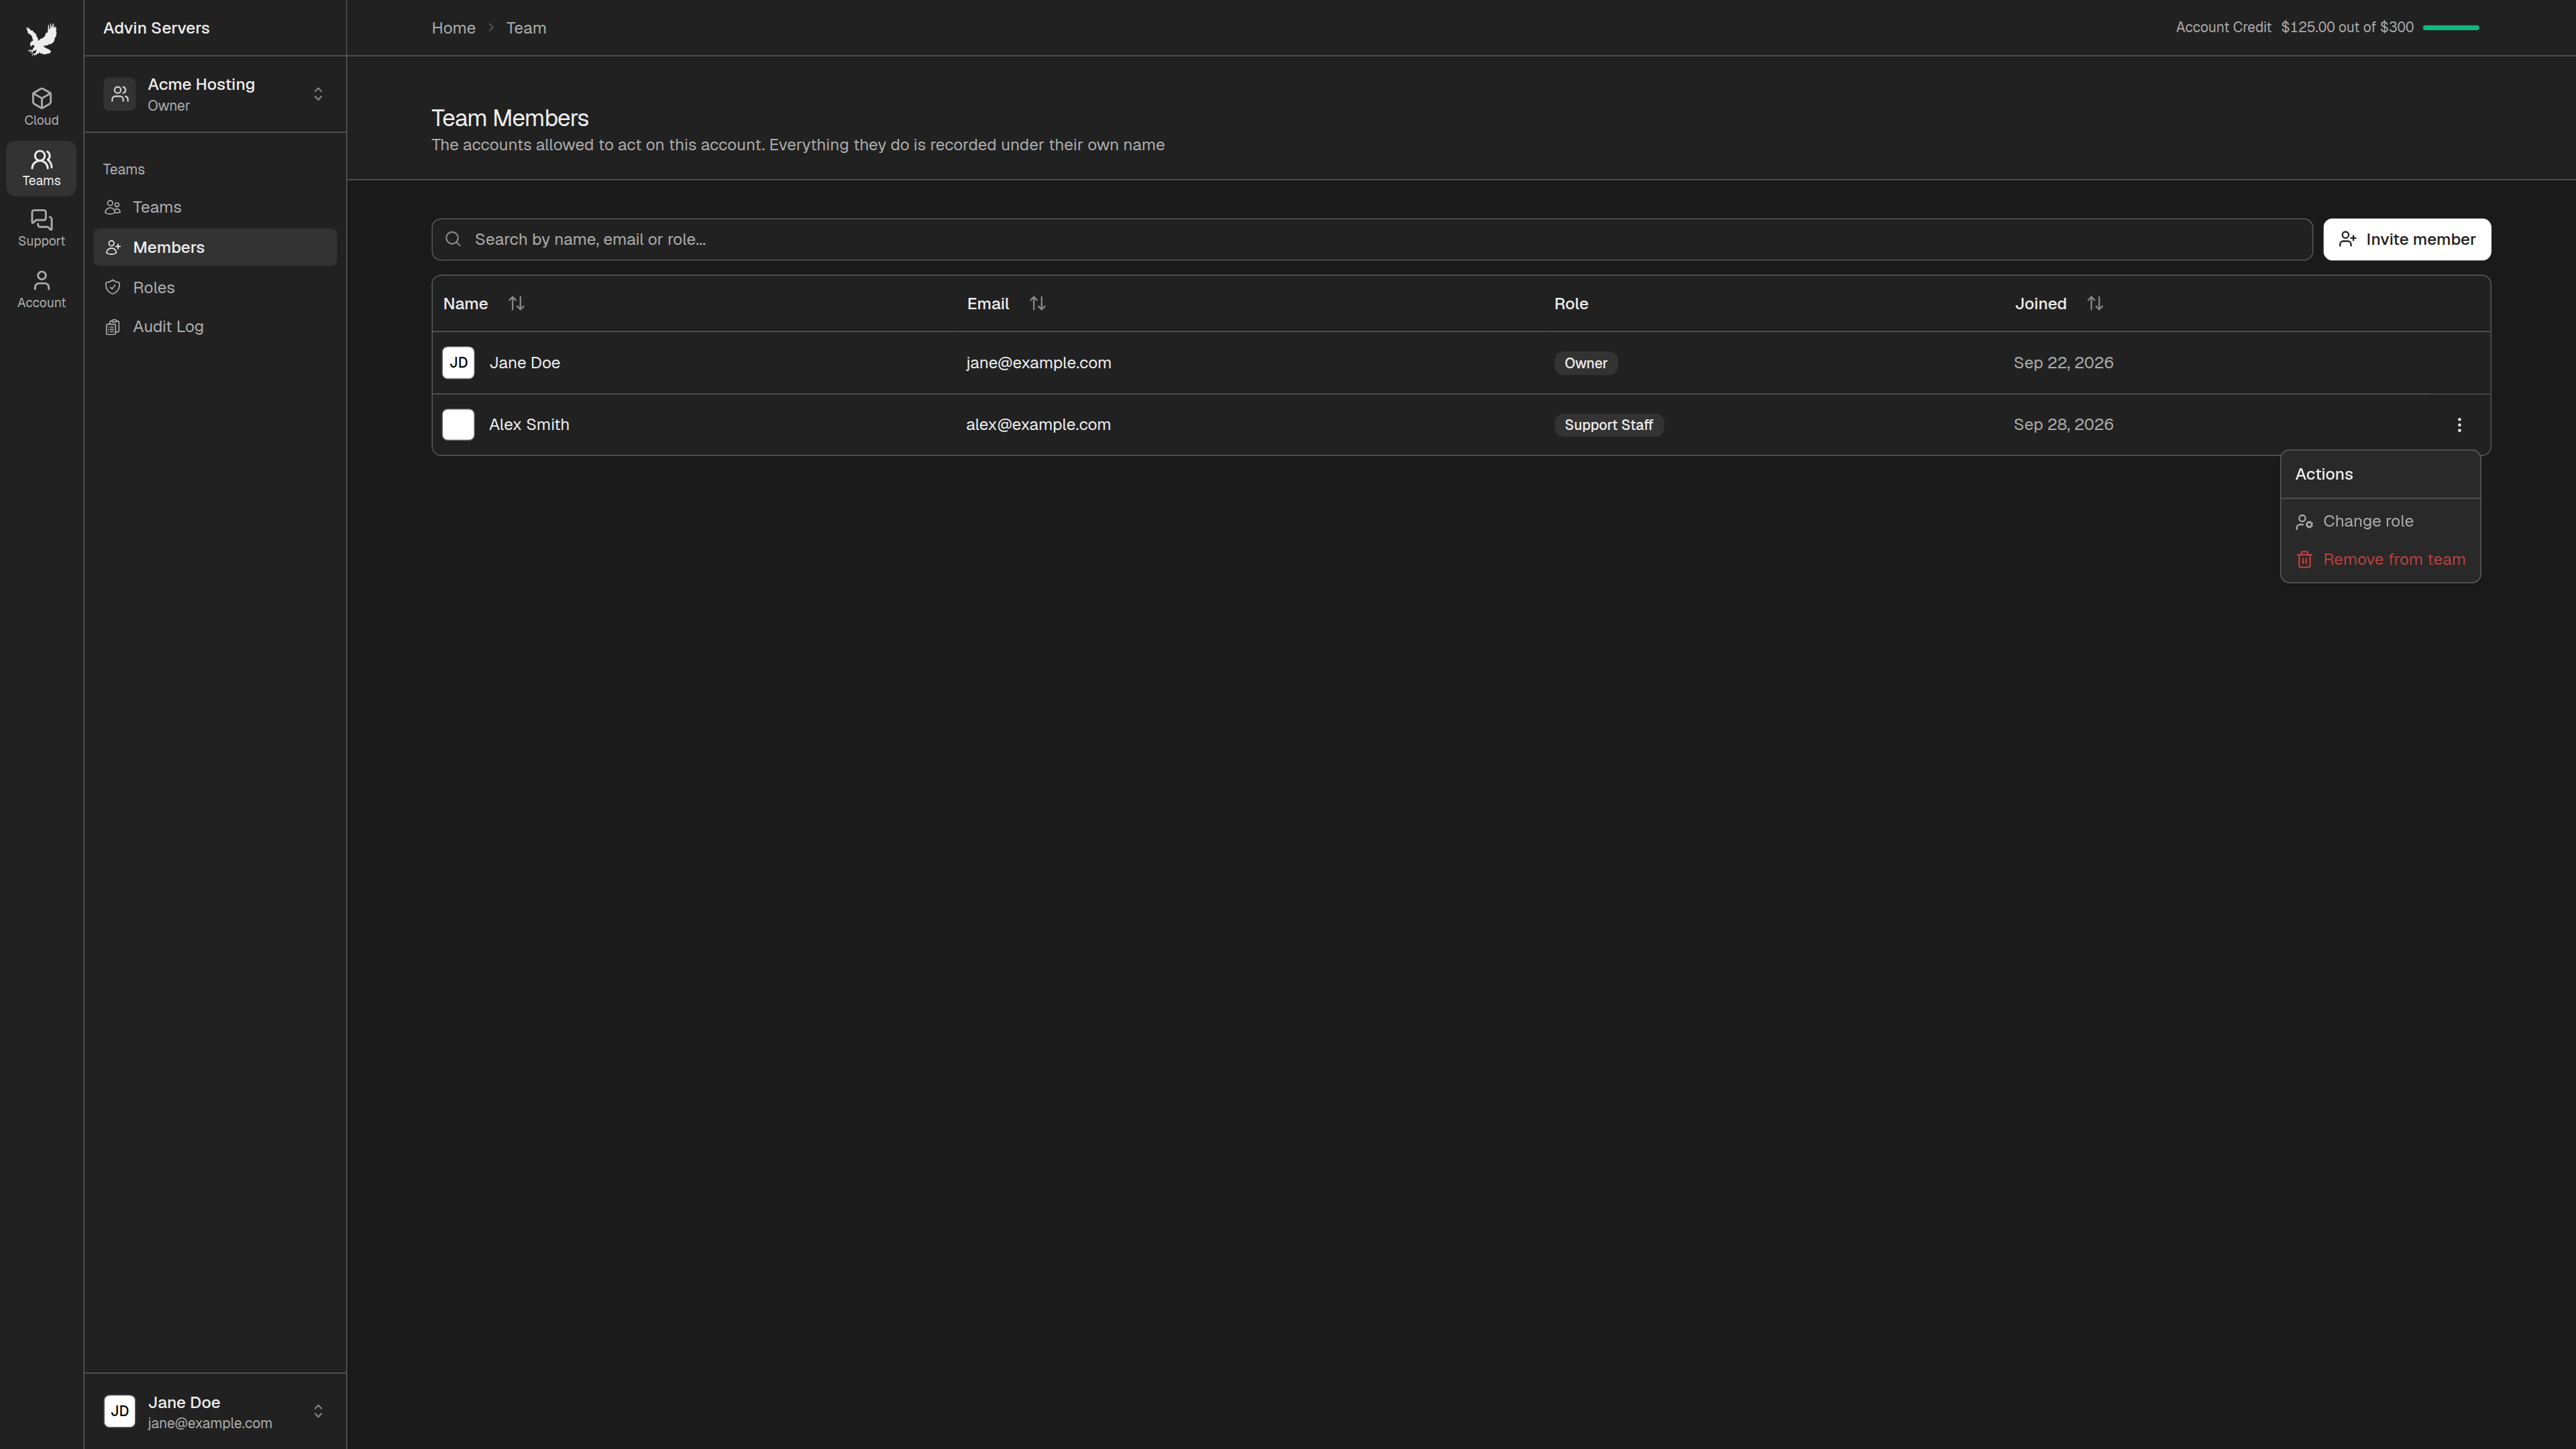Open the Support section in the rail
The image size is (2576, 1449).
(x=41, y=228)
